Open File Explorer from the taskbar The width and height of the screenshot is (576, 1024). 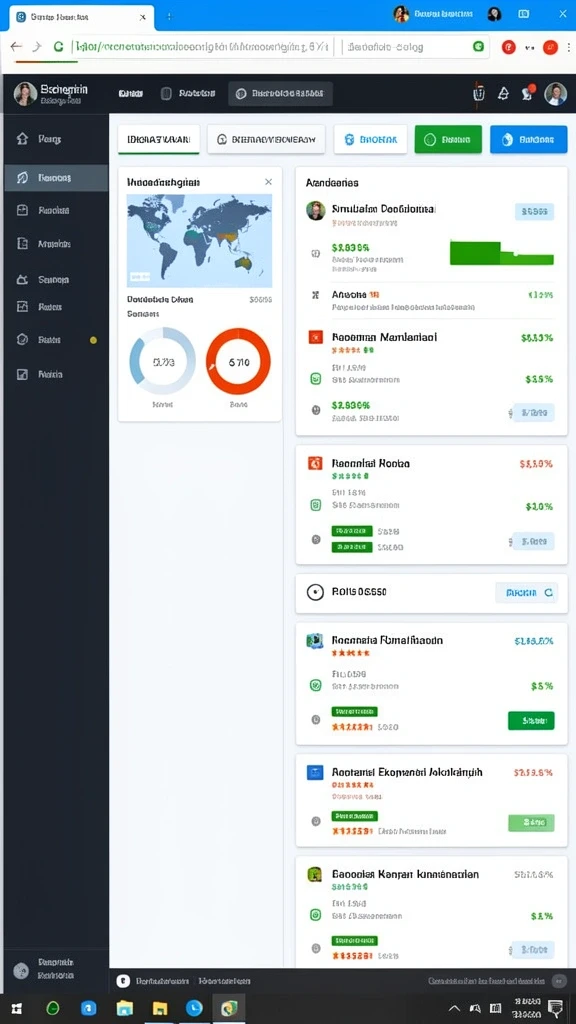[124, 1008]
